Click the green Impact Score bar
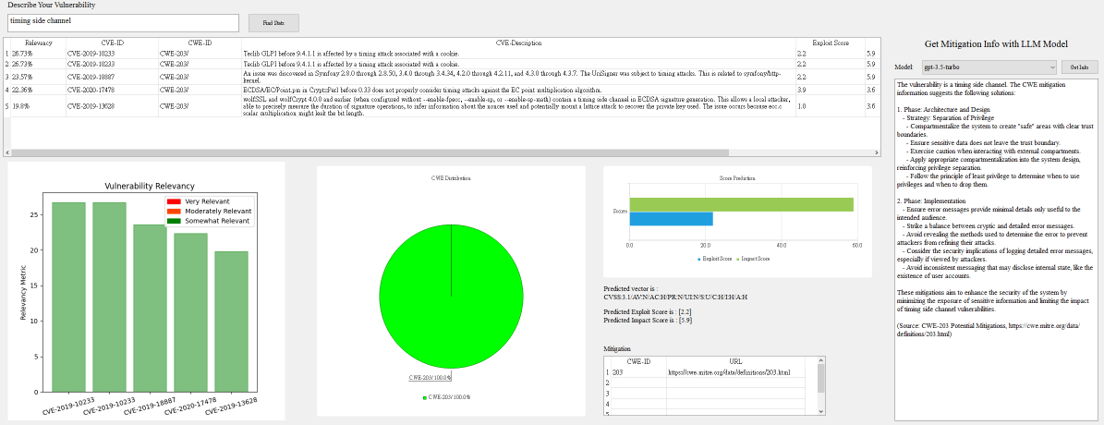Viewport: 1104px width, 425px height. click(741, 204)
